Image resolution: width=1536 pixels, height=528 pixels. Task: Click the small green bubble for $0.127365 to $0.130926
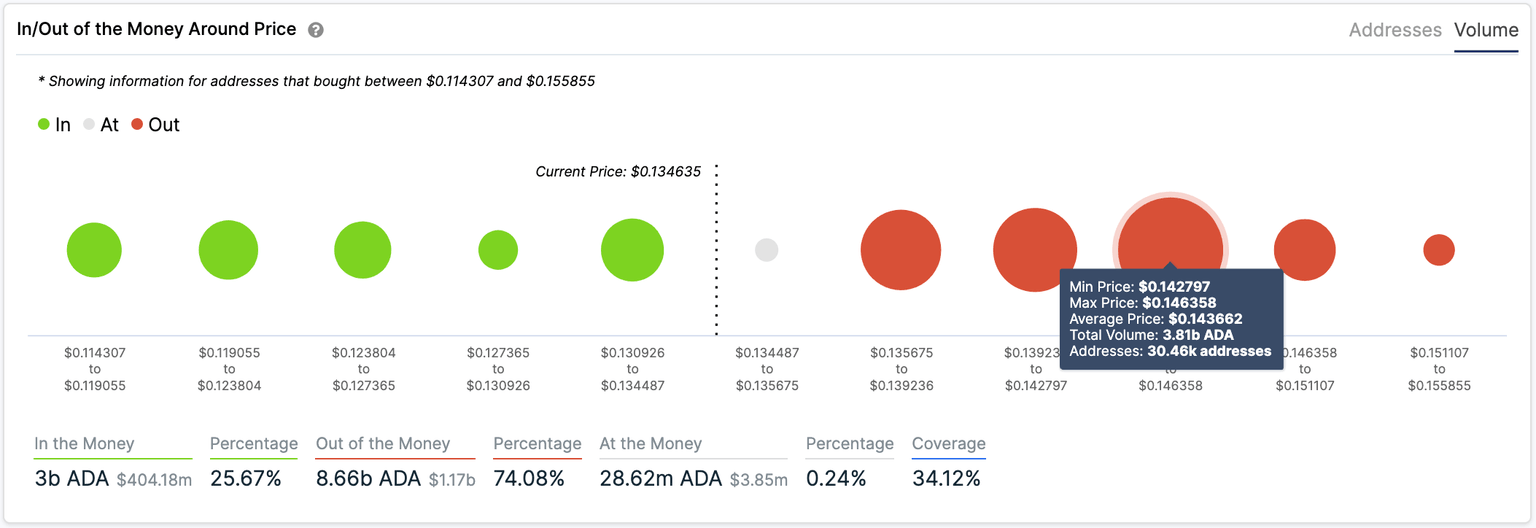498,250
